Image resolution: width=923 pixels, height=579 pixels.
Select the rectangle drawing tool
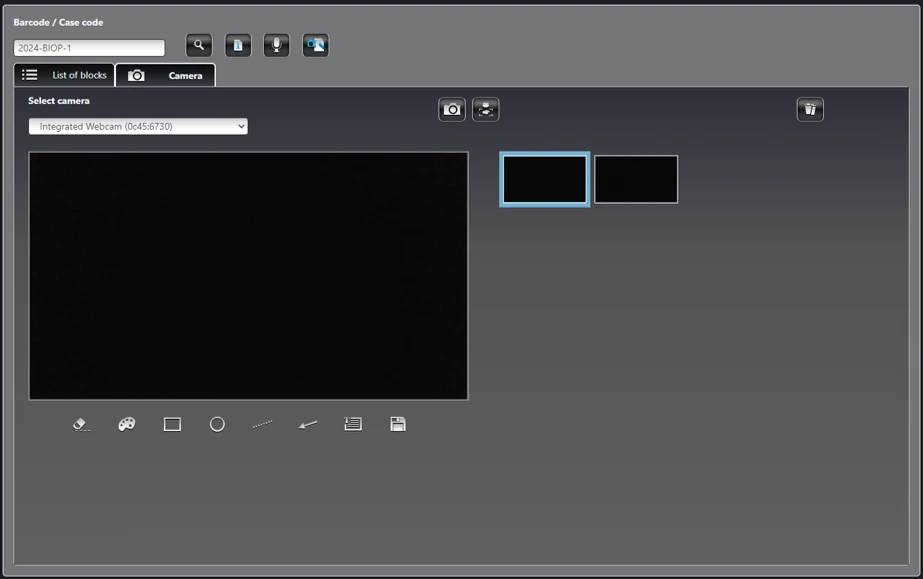click(172, 424)
